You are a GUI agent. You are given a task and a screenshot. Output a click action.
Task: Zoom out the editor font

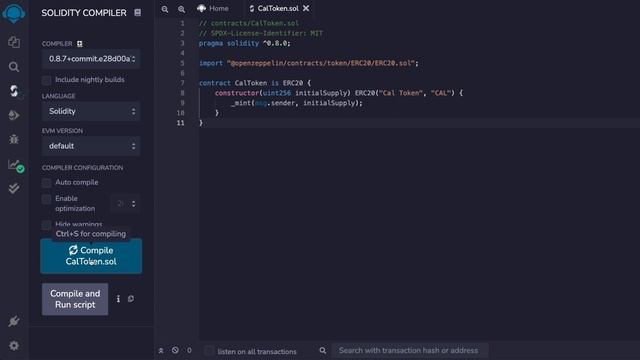click(165, 9)
